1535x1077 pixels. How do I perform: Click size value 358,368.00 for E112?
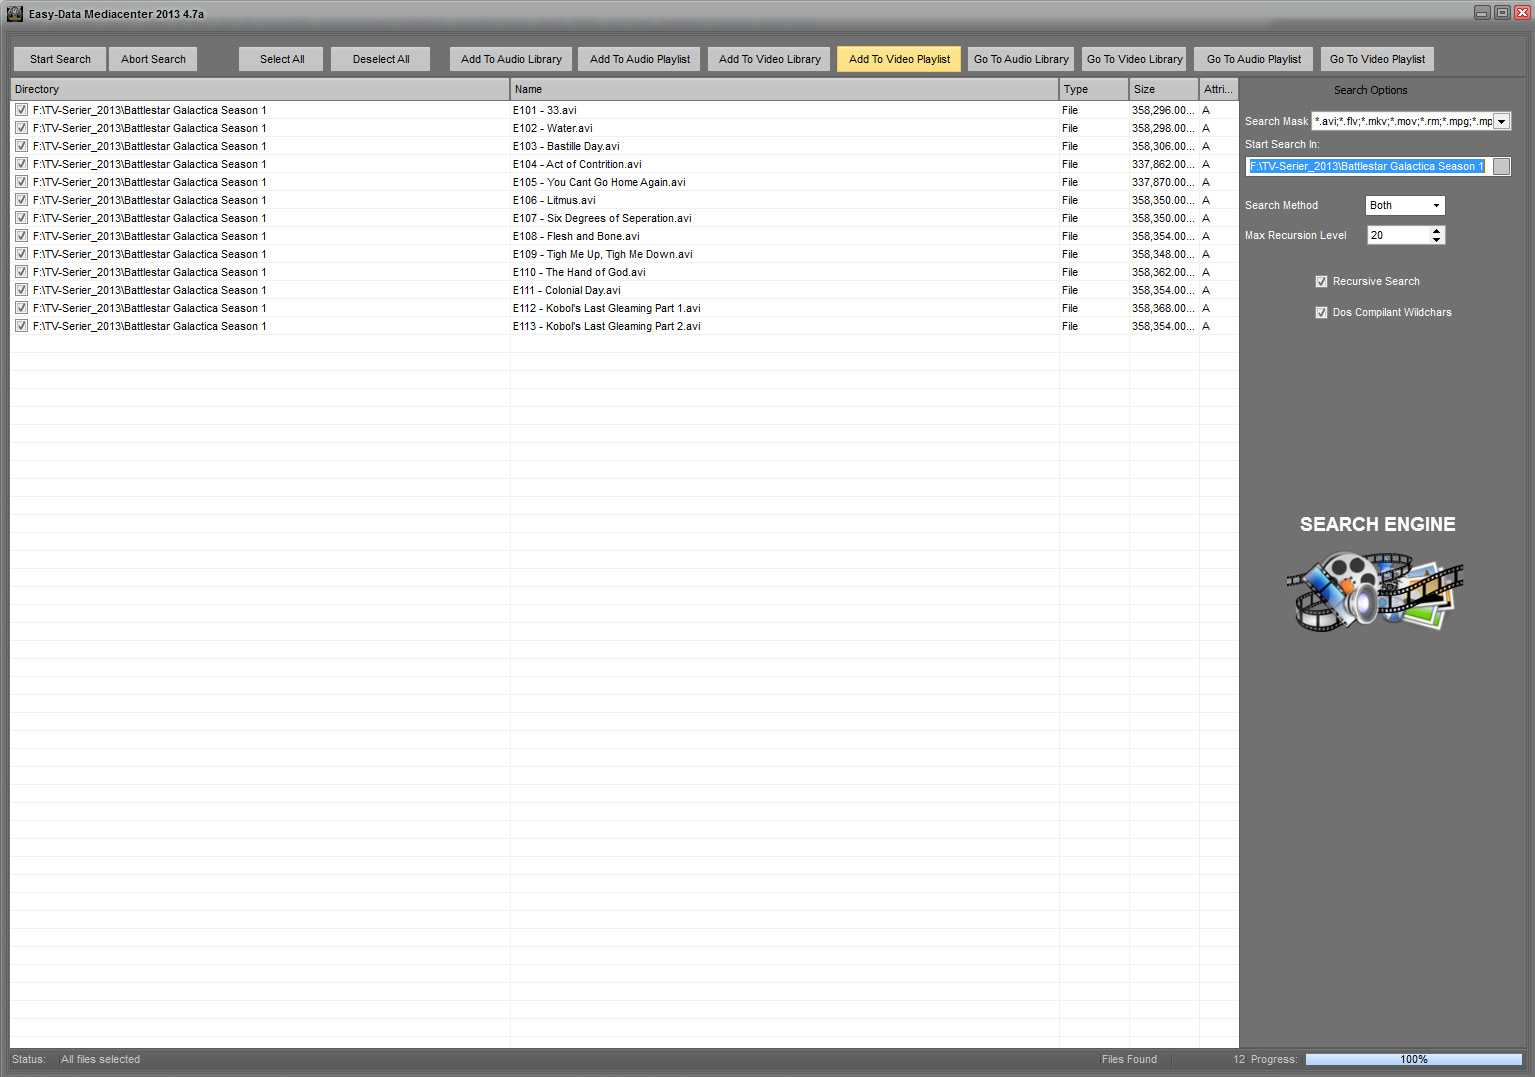[1163, 308]
